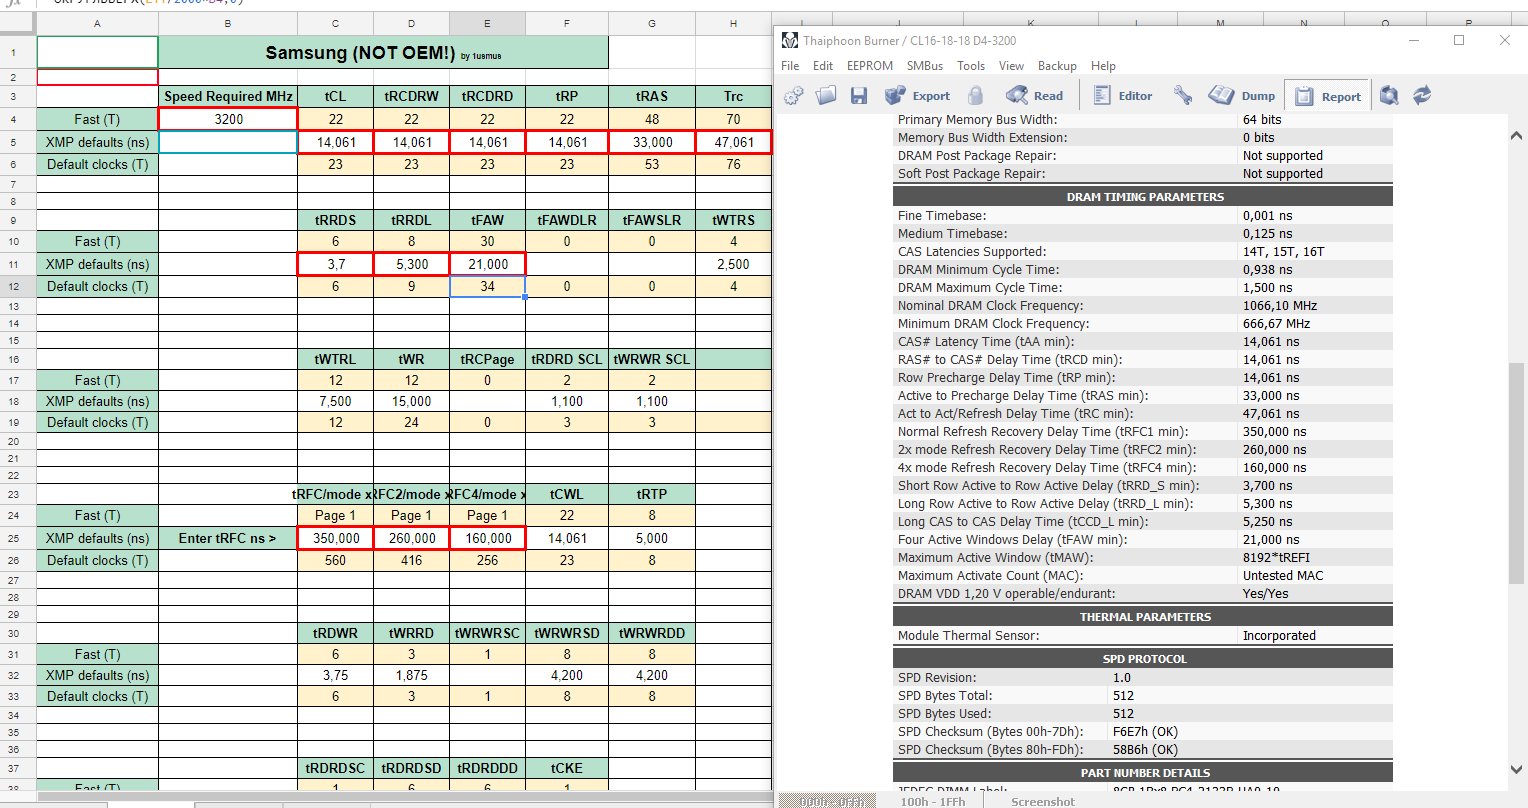The height and width of the screenshot is (808, 1528).
Task: Select the tRDRD SCL header cell
Action: 567,359
